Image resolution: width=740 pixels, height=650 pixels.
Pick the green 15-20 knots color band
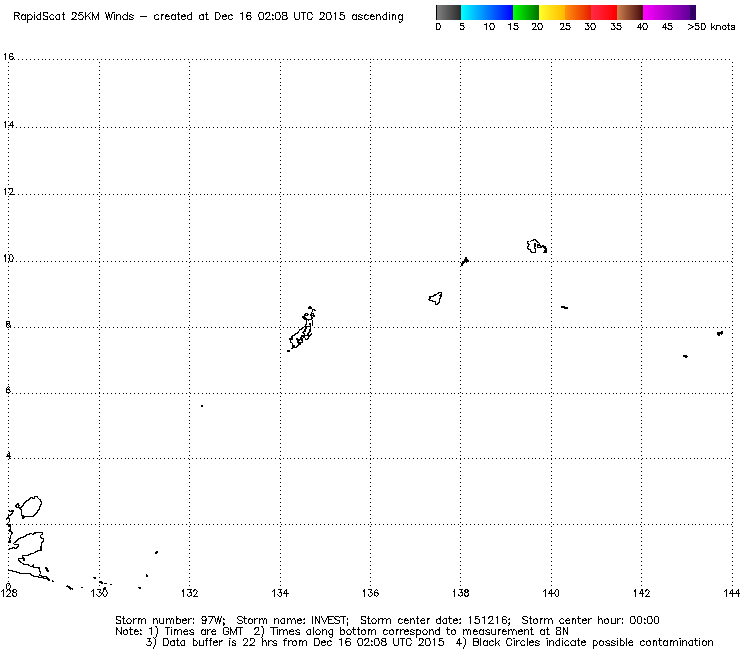tap(526, 12)
